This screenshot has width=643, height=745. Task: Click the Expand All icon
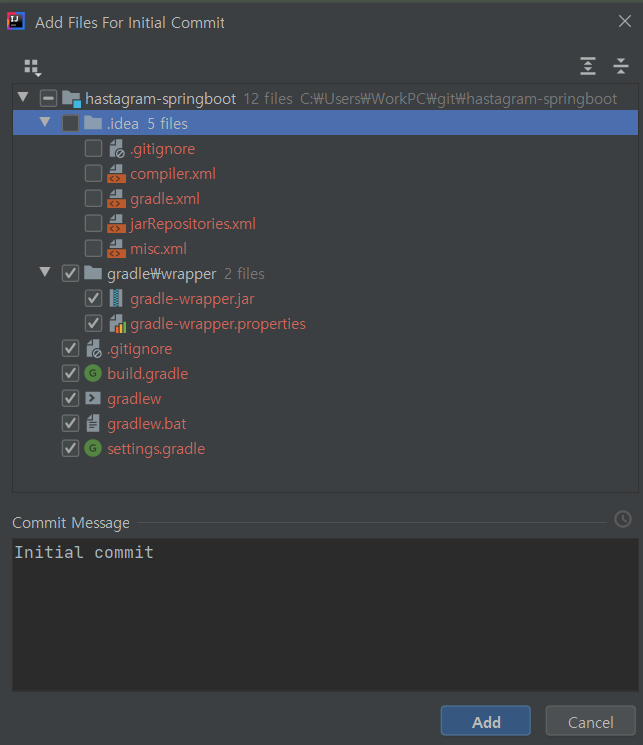(588, 66)
